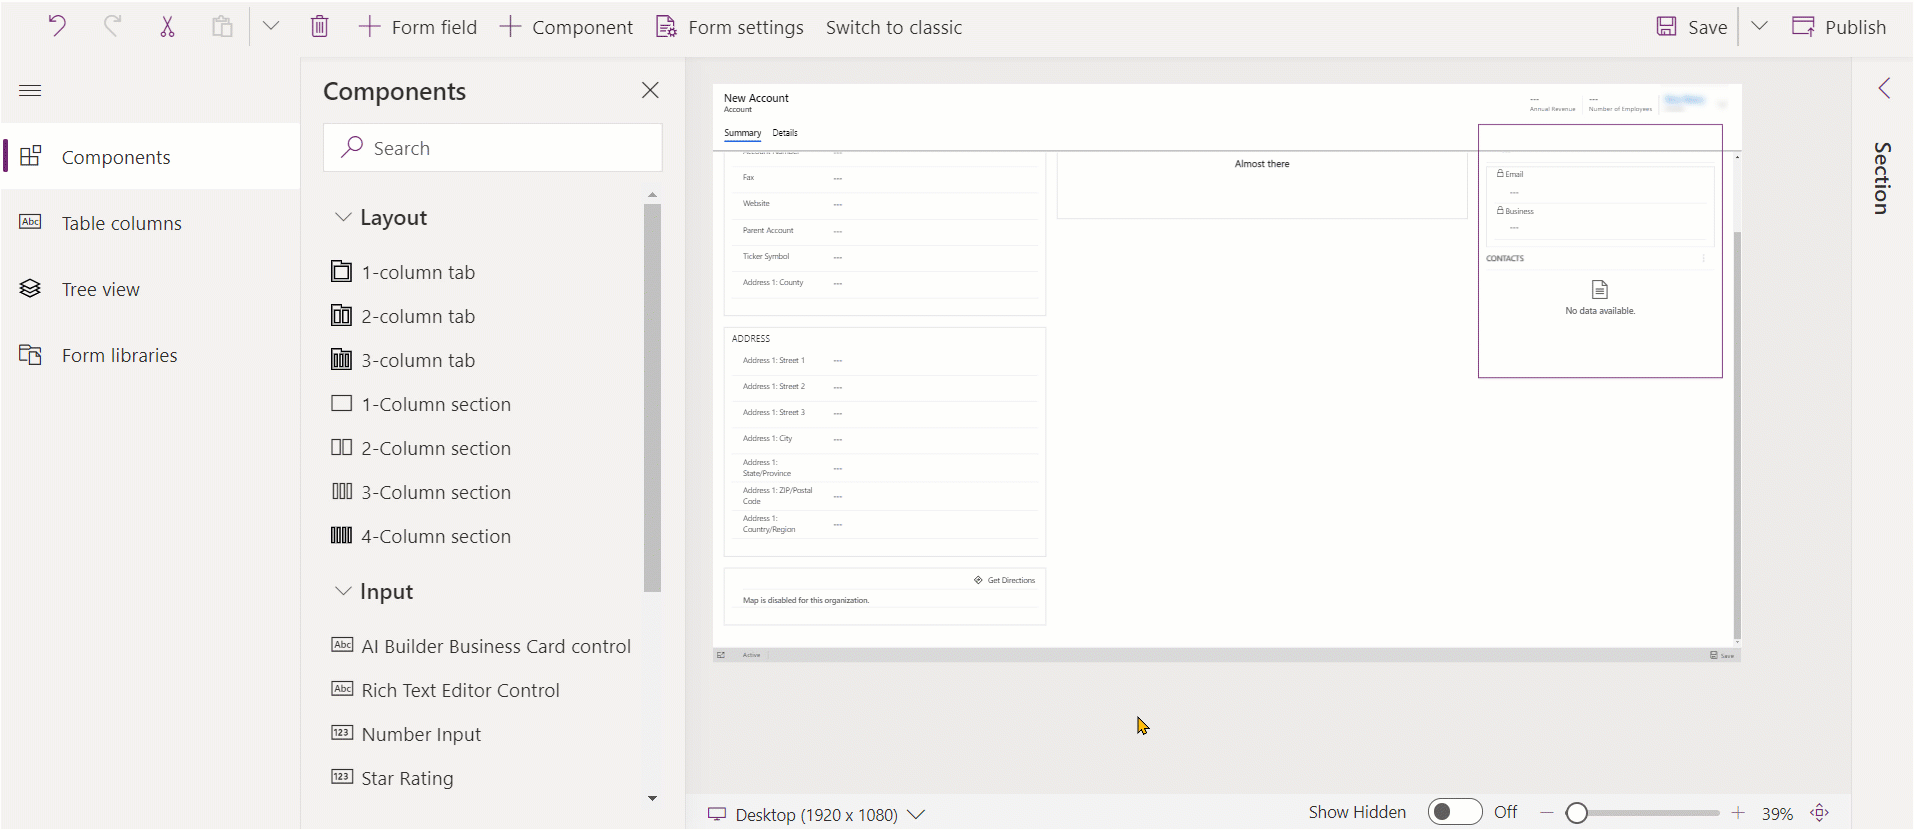Collapse the left navigation hamburger menu
The image size is (1914, 830).
[30, 91]
